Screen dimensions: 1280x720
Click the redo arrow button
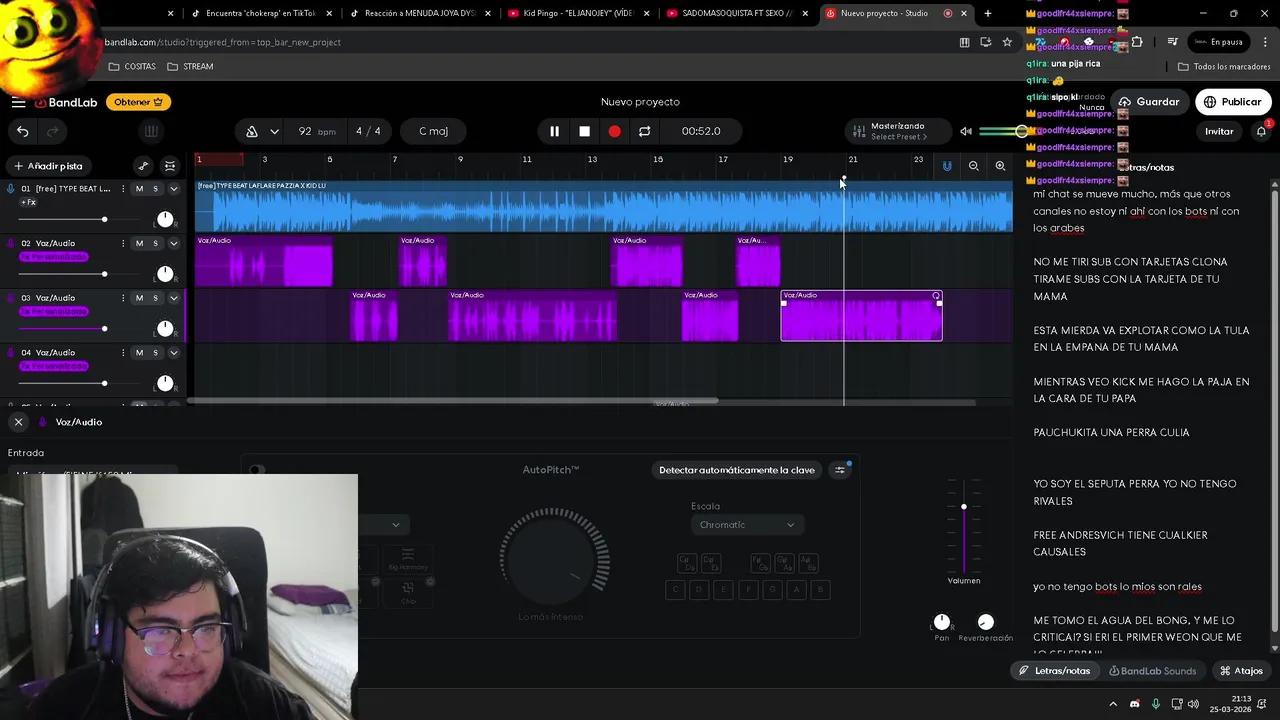[x=53, y=131]
